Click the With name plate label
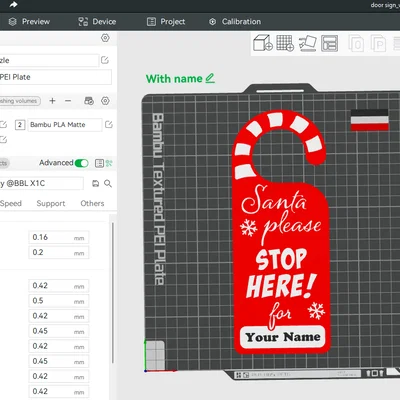Image resolution: width=400 pixels, height=400 pixels. coord(174,79)
